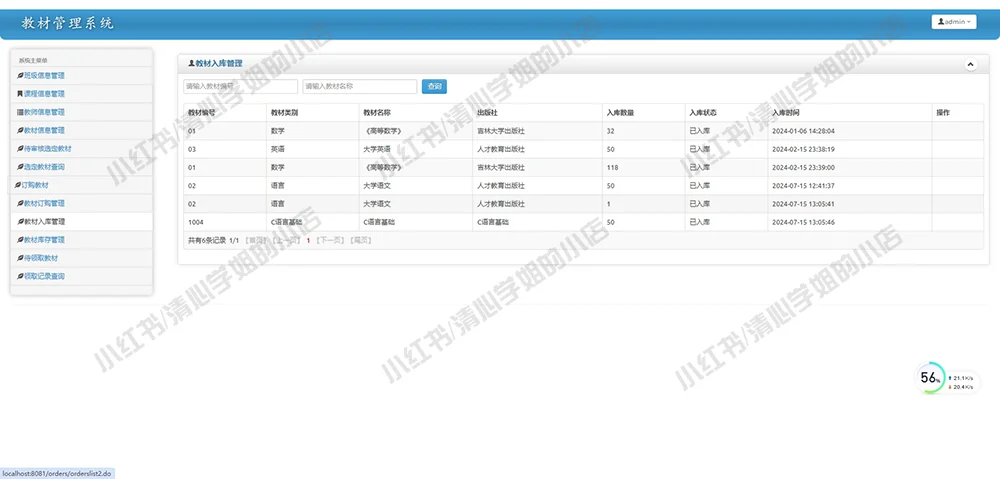Click the 教材管理系统 header title
Screen dimensions: 1000x479
pyautogui.click(x=68, y=24)
